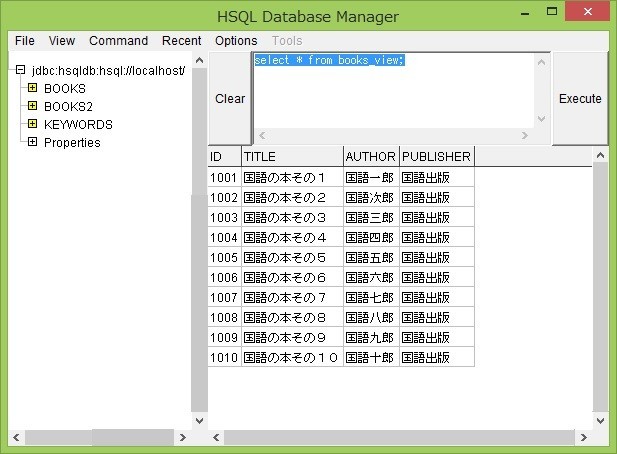The width and height of the screenshot is (617, 454).
Task: Expand the BOOKS2 table node
Action: click(32, 106)
